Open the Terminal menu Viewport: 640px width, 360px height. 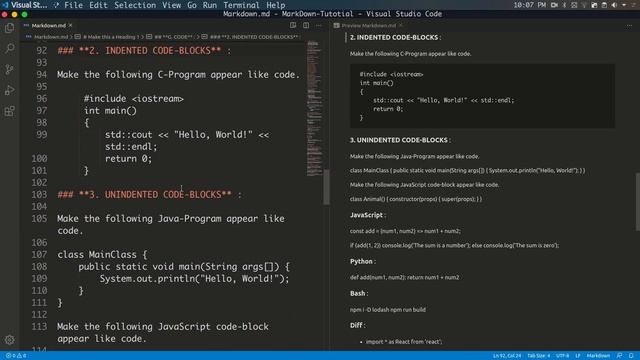241,5
